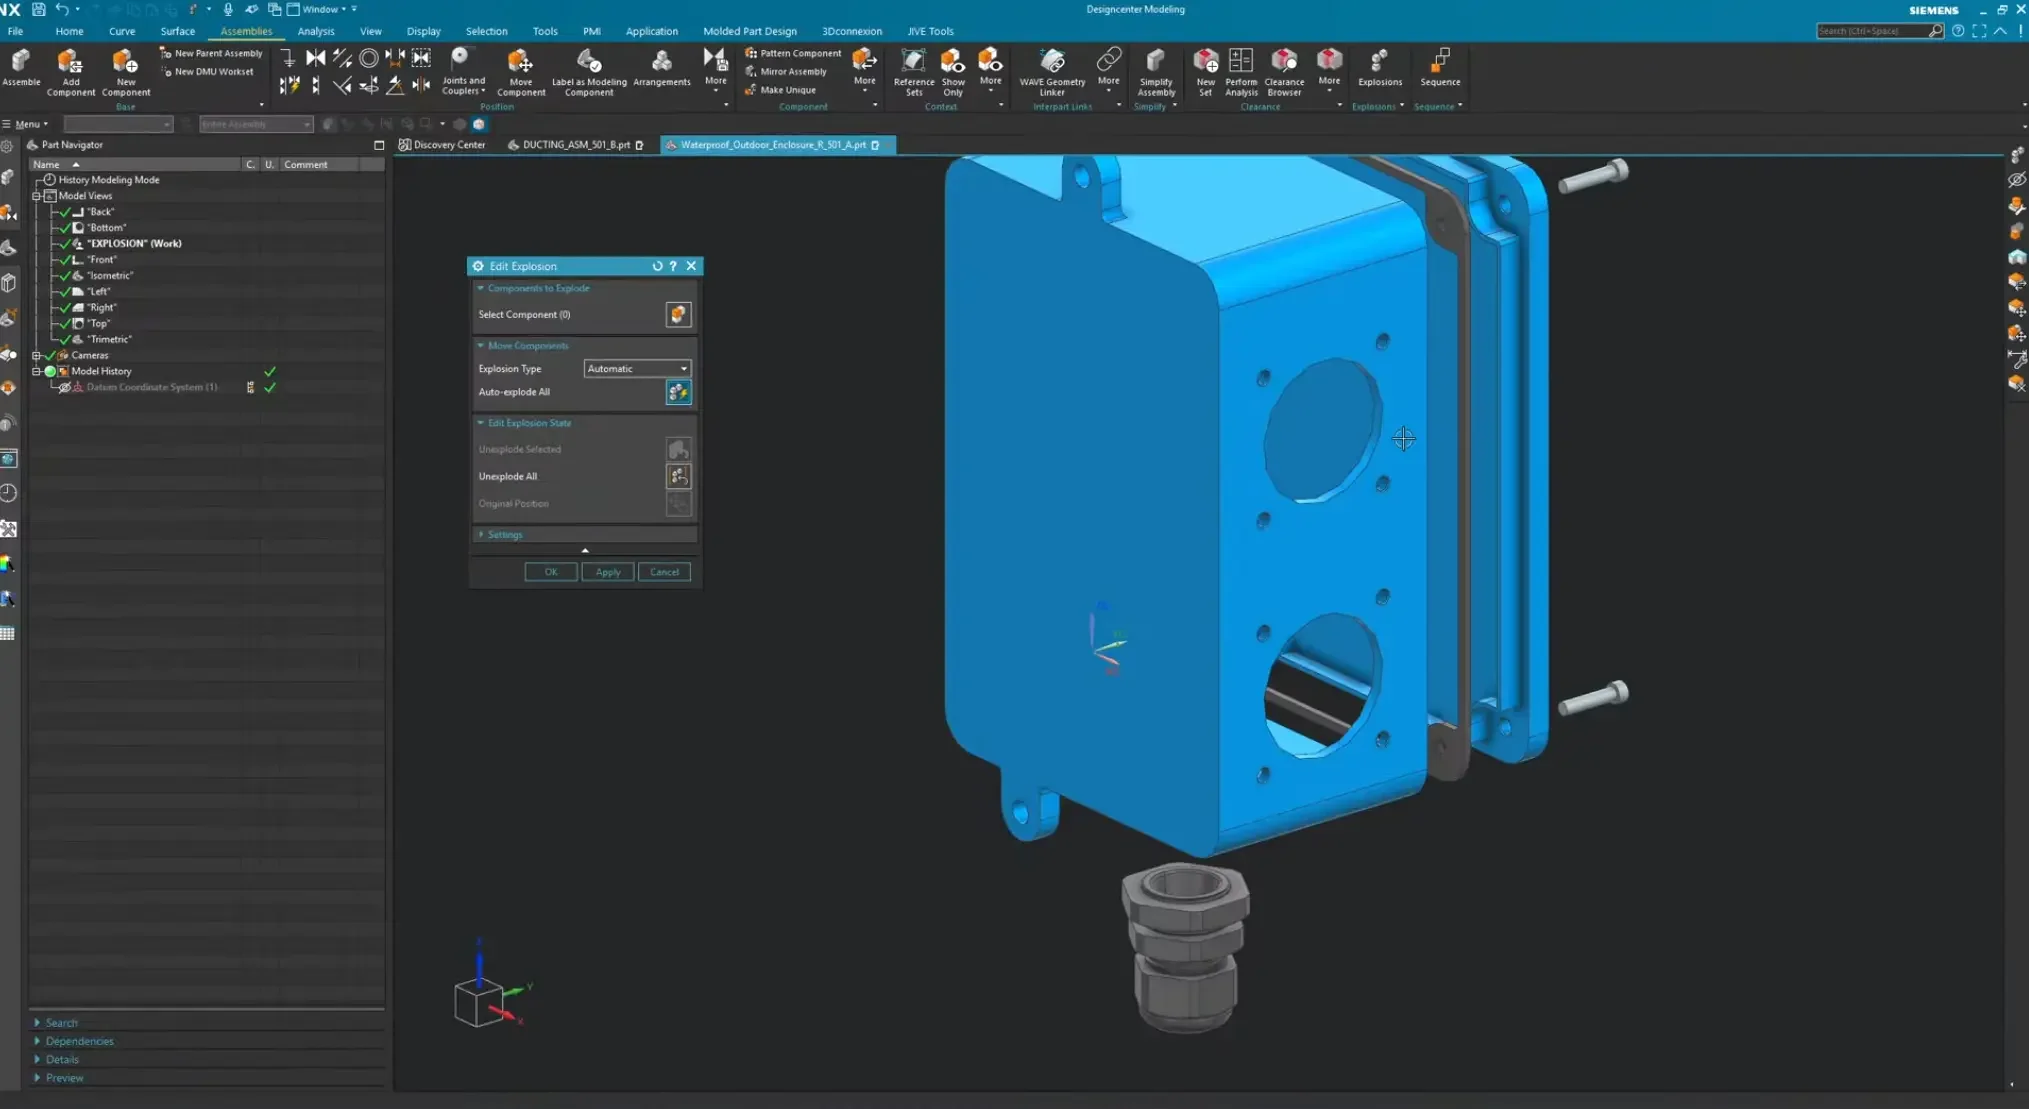Open the Menu dropdown
2029x1109 pixels.
coord(25,124)
